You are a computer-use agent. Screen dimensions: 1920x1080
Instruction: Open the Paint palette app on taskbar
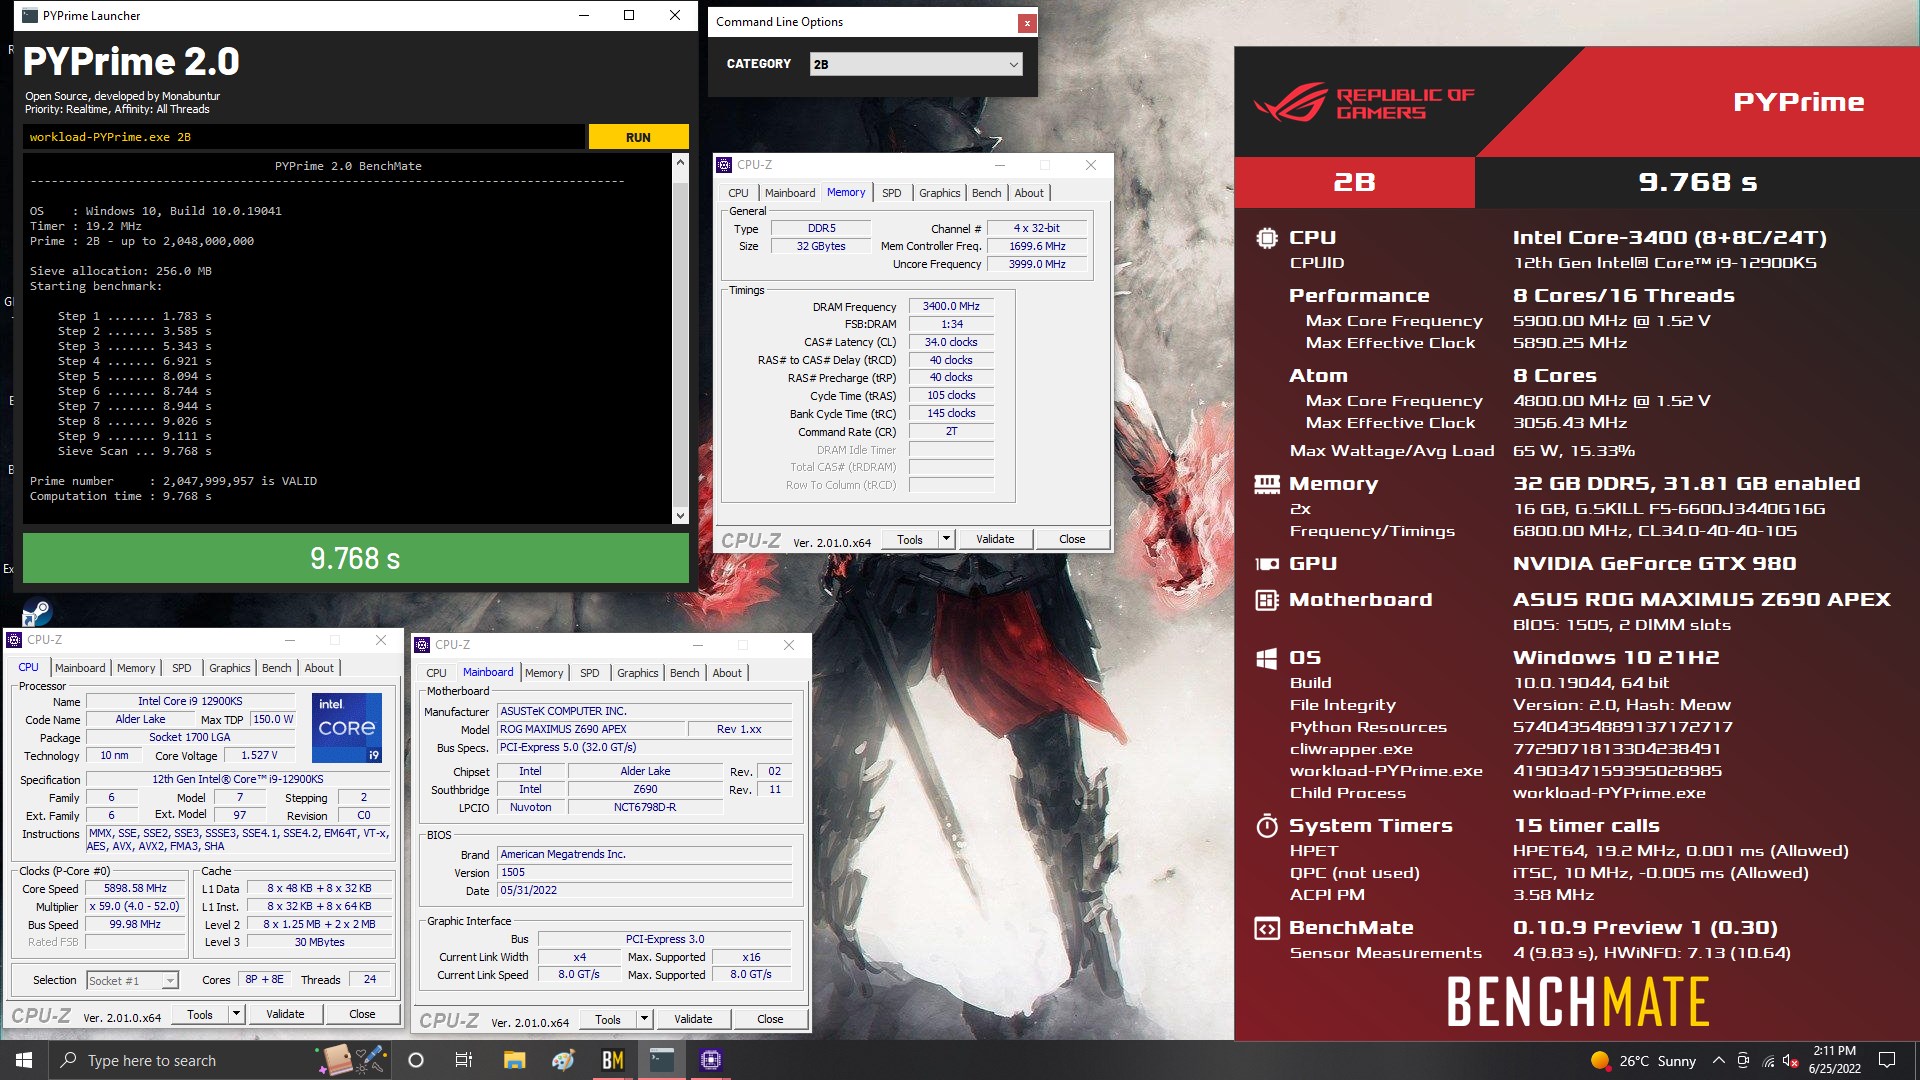coord(563,1060)
